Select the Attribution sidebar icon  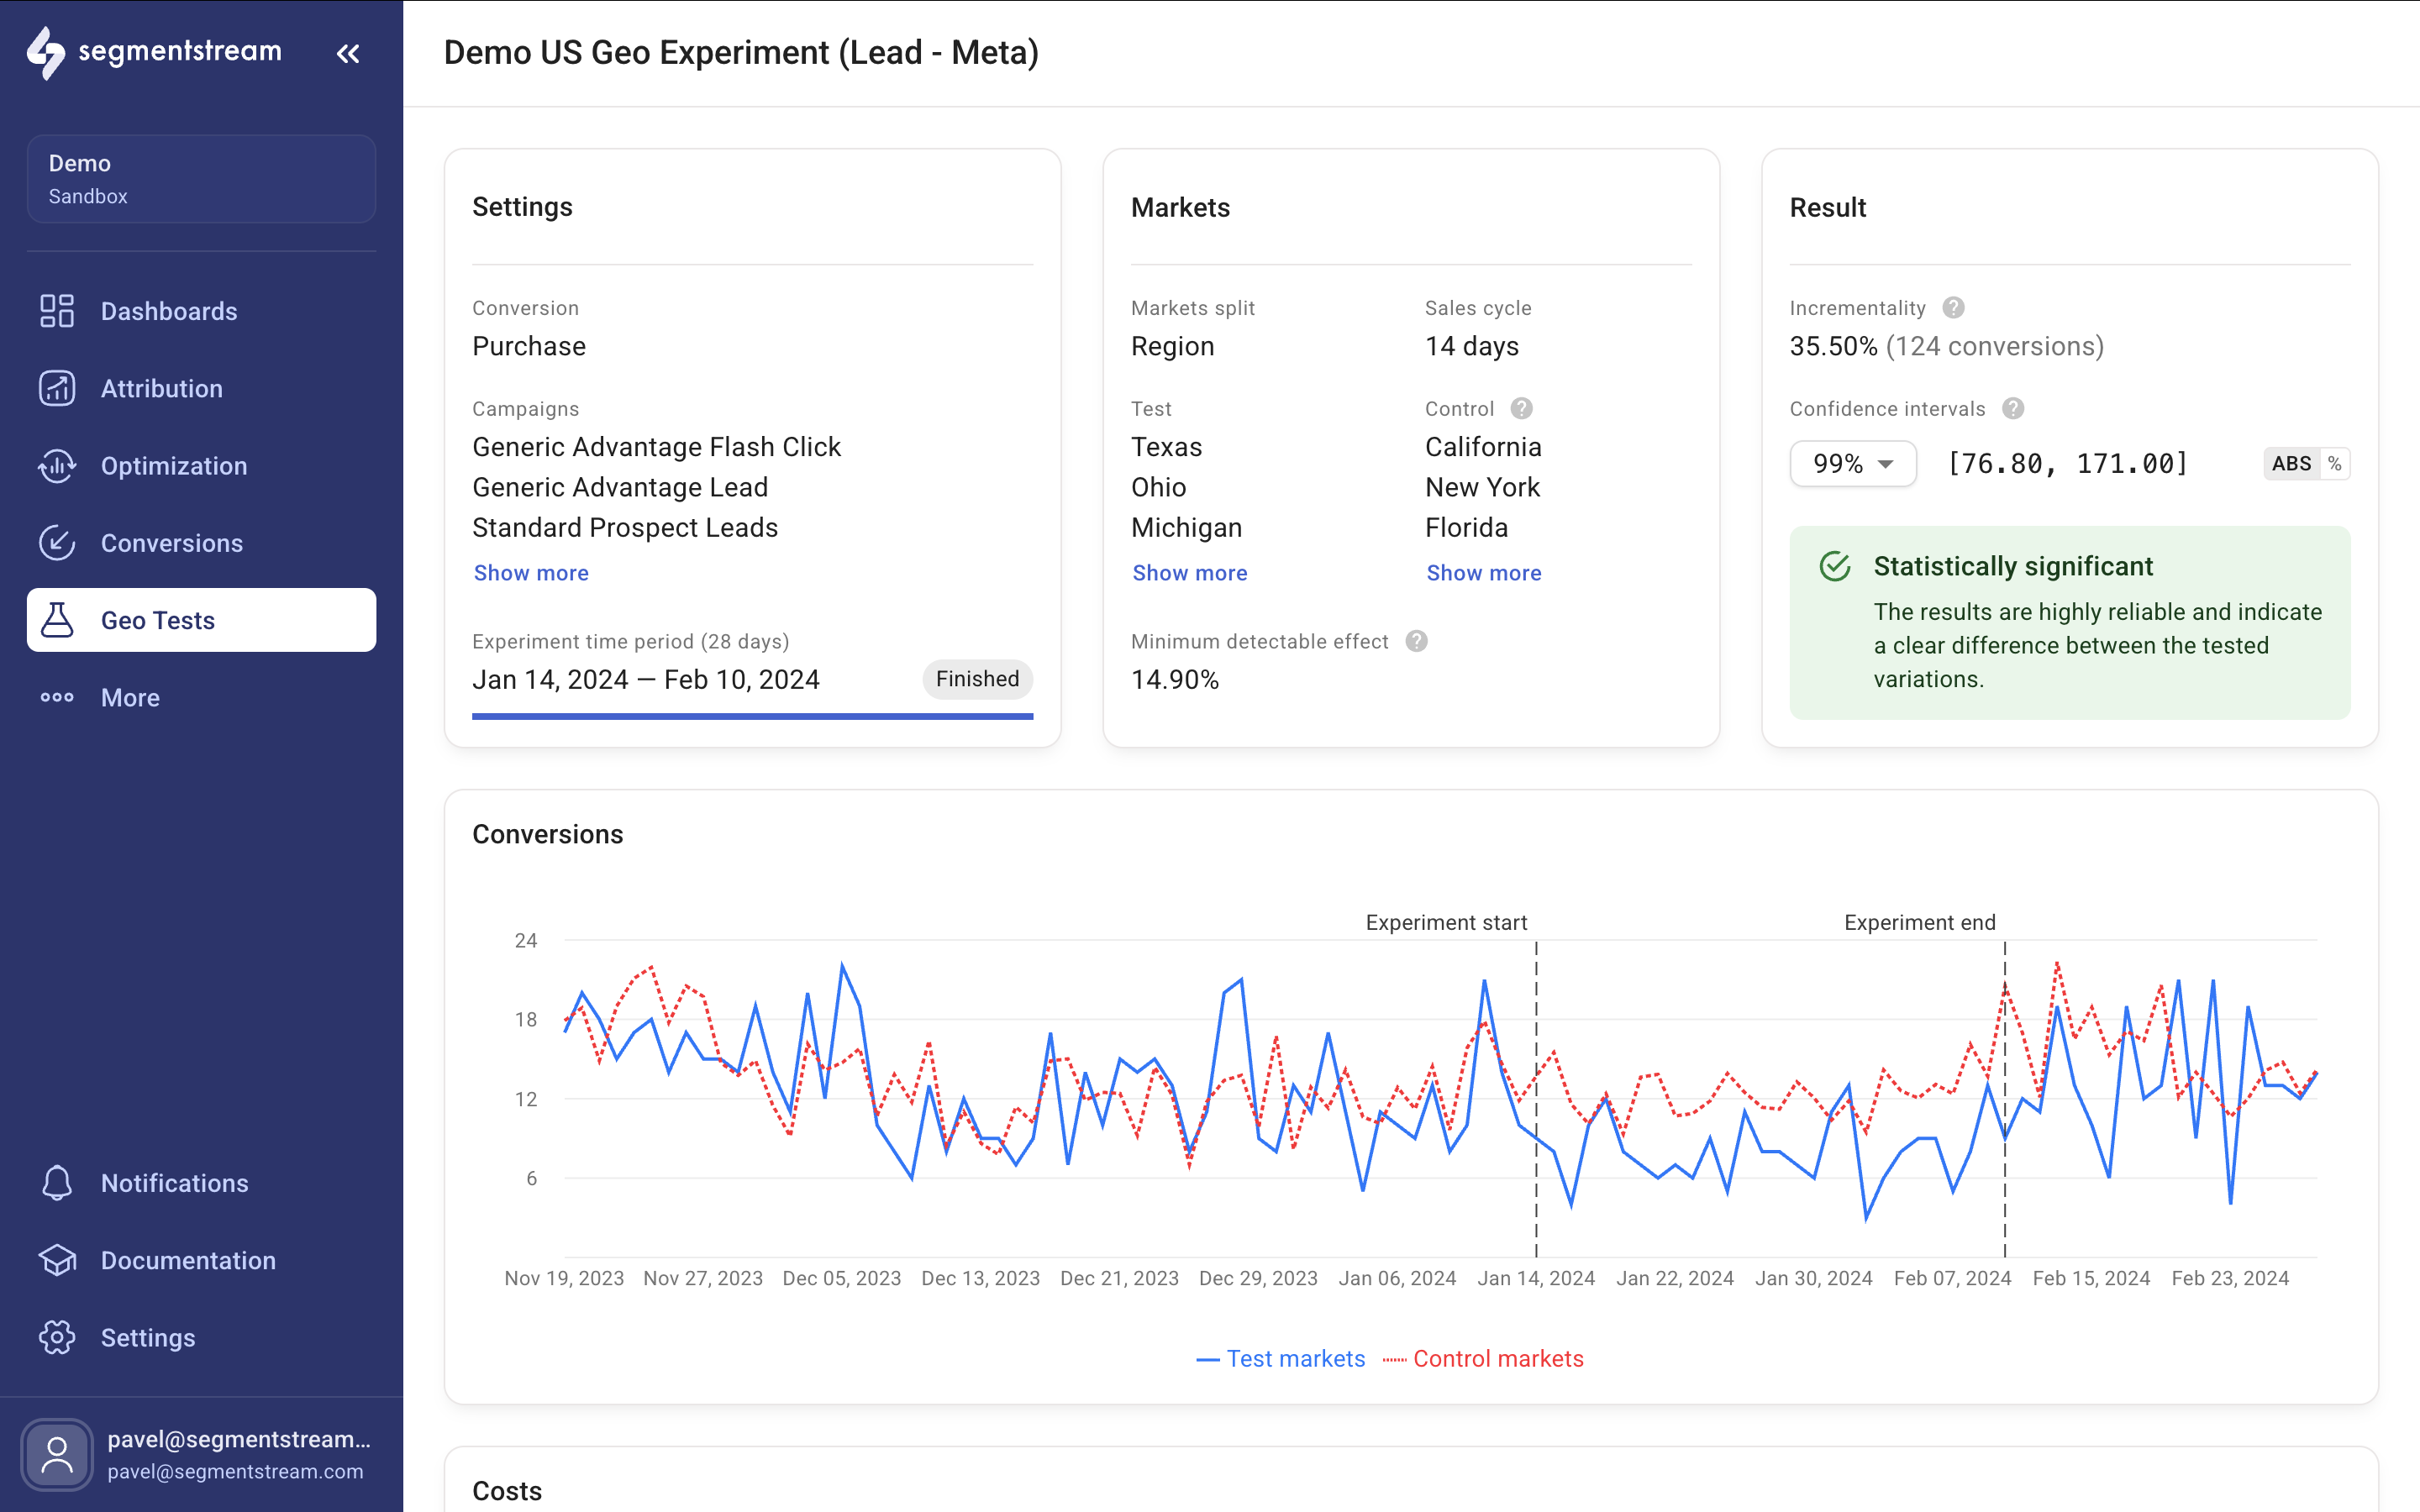tap(57, 388)
